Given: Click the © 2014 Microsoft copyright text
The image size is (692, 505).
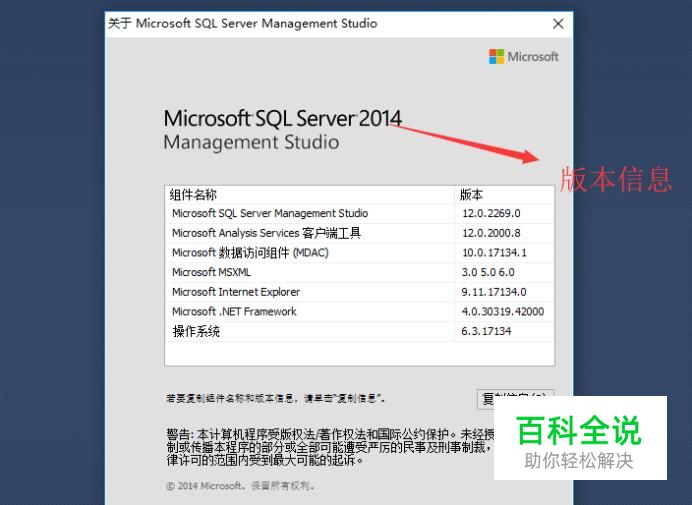Looking at the screenshot, I should tap(241, 486).
